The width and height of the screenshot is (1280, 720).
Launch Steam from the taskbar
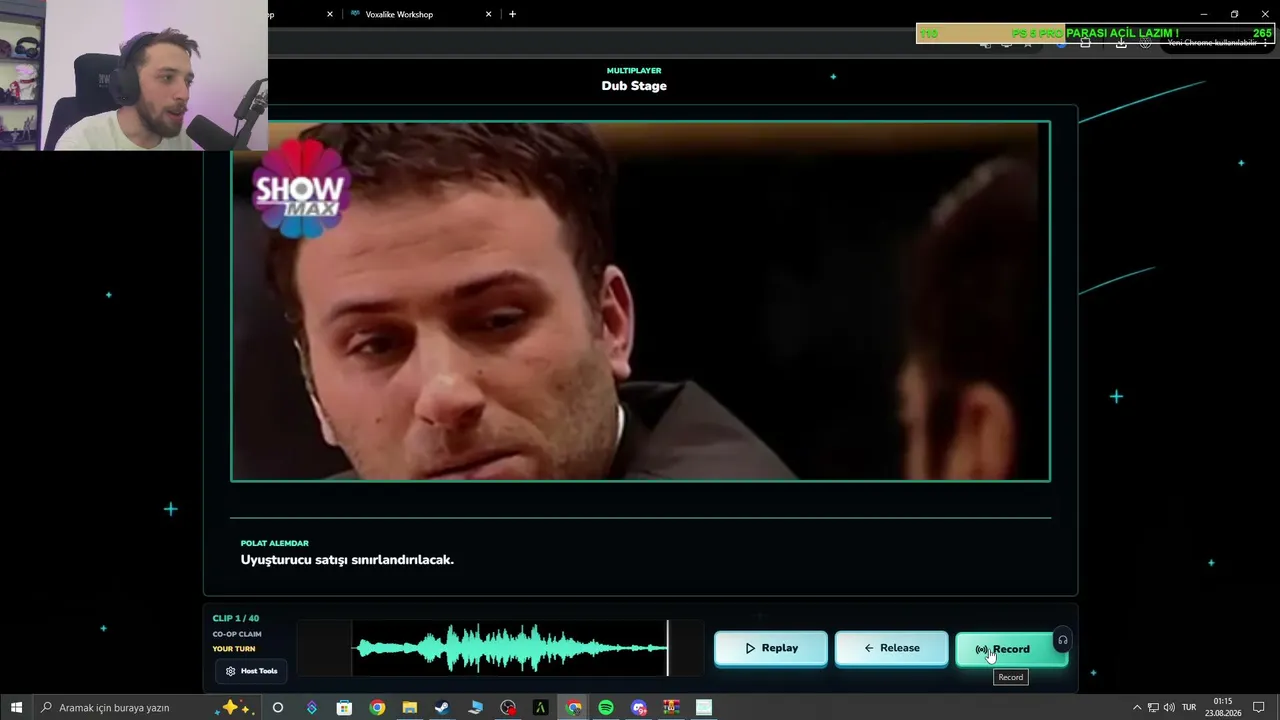pos(442,708)
